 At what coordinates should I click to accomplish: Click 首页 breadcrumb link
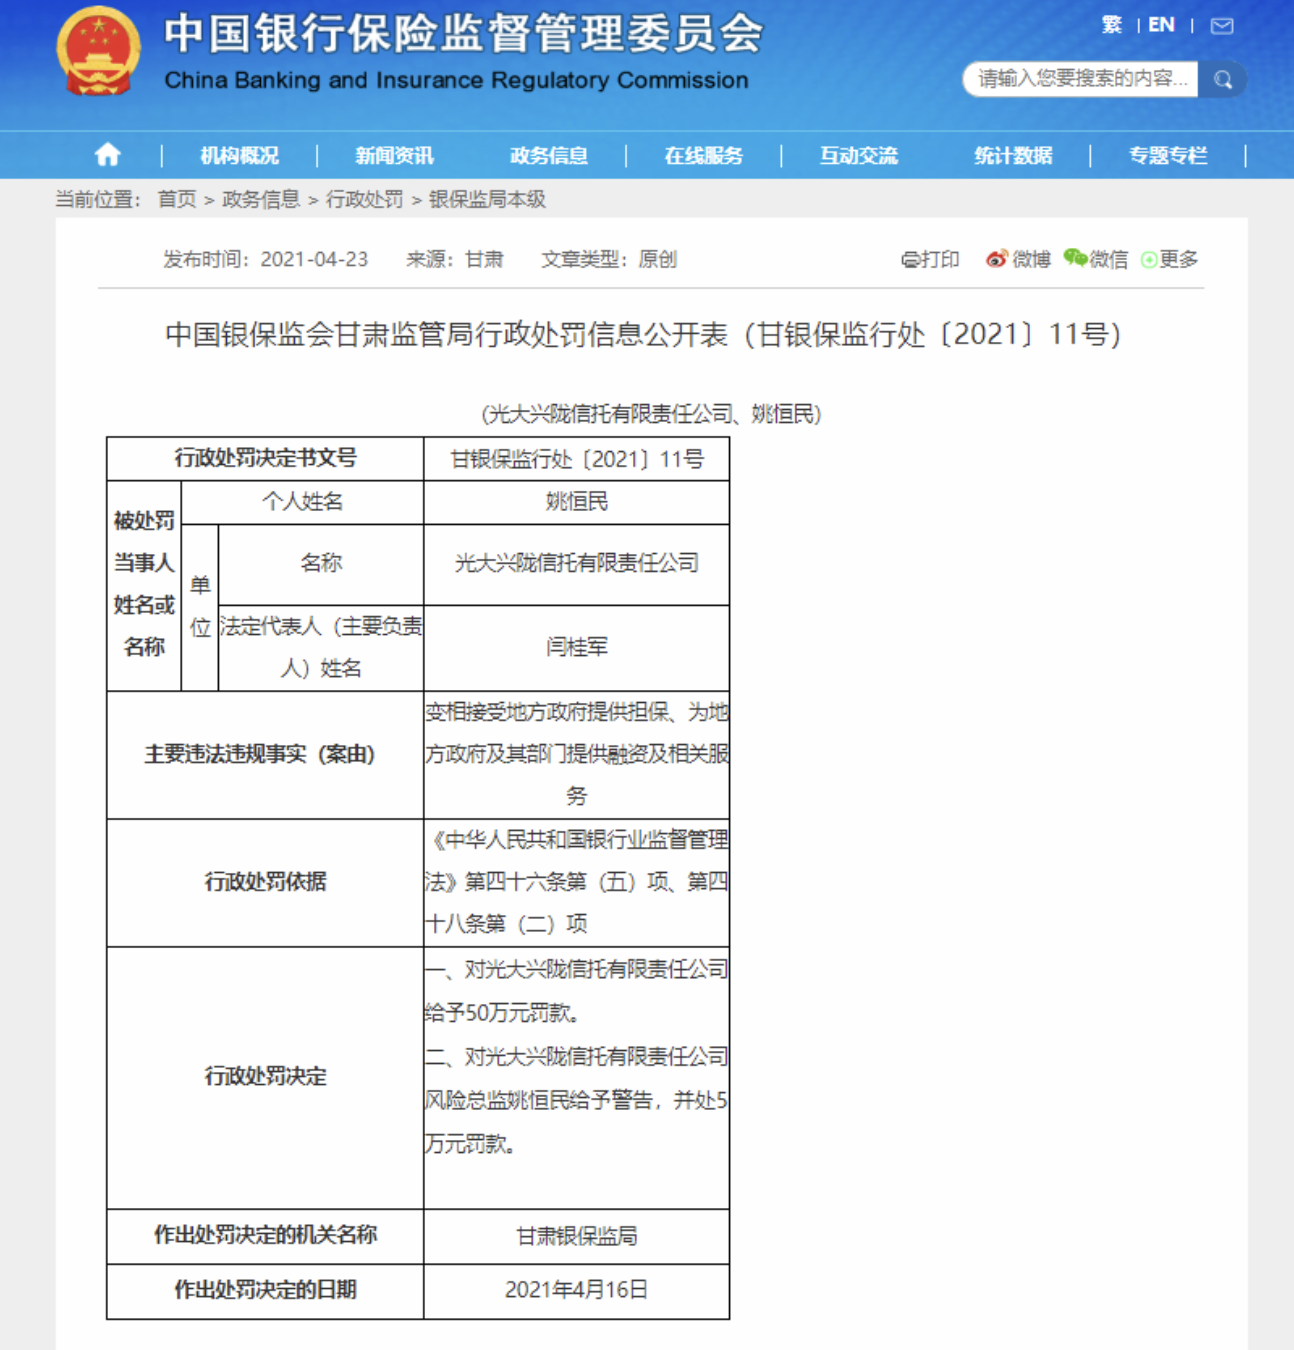click(x=177, y=200)
